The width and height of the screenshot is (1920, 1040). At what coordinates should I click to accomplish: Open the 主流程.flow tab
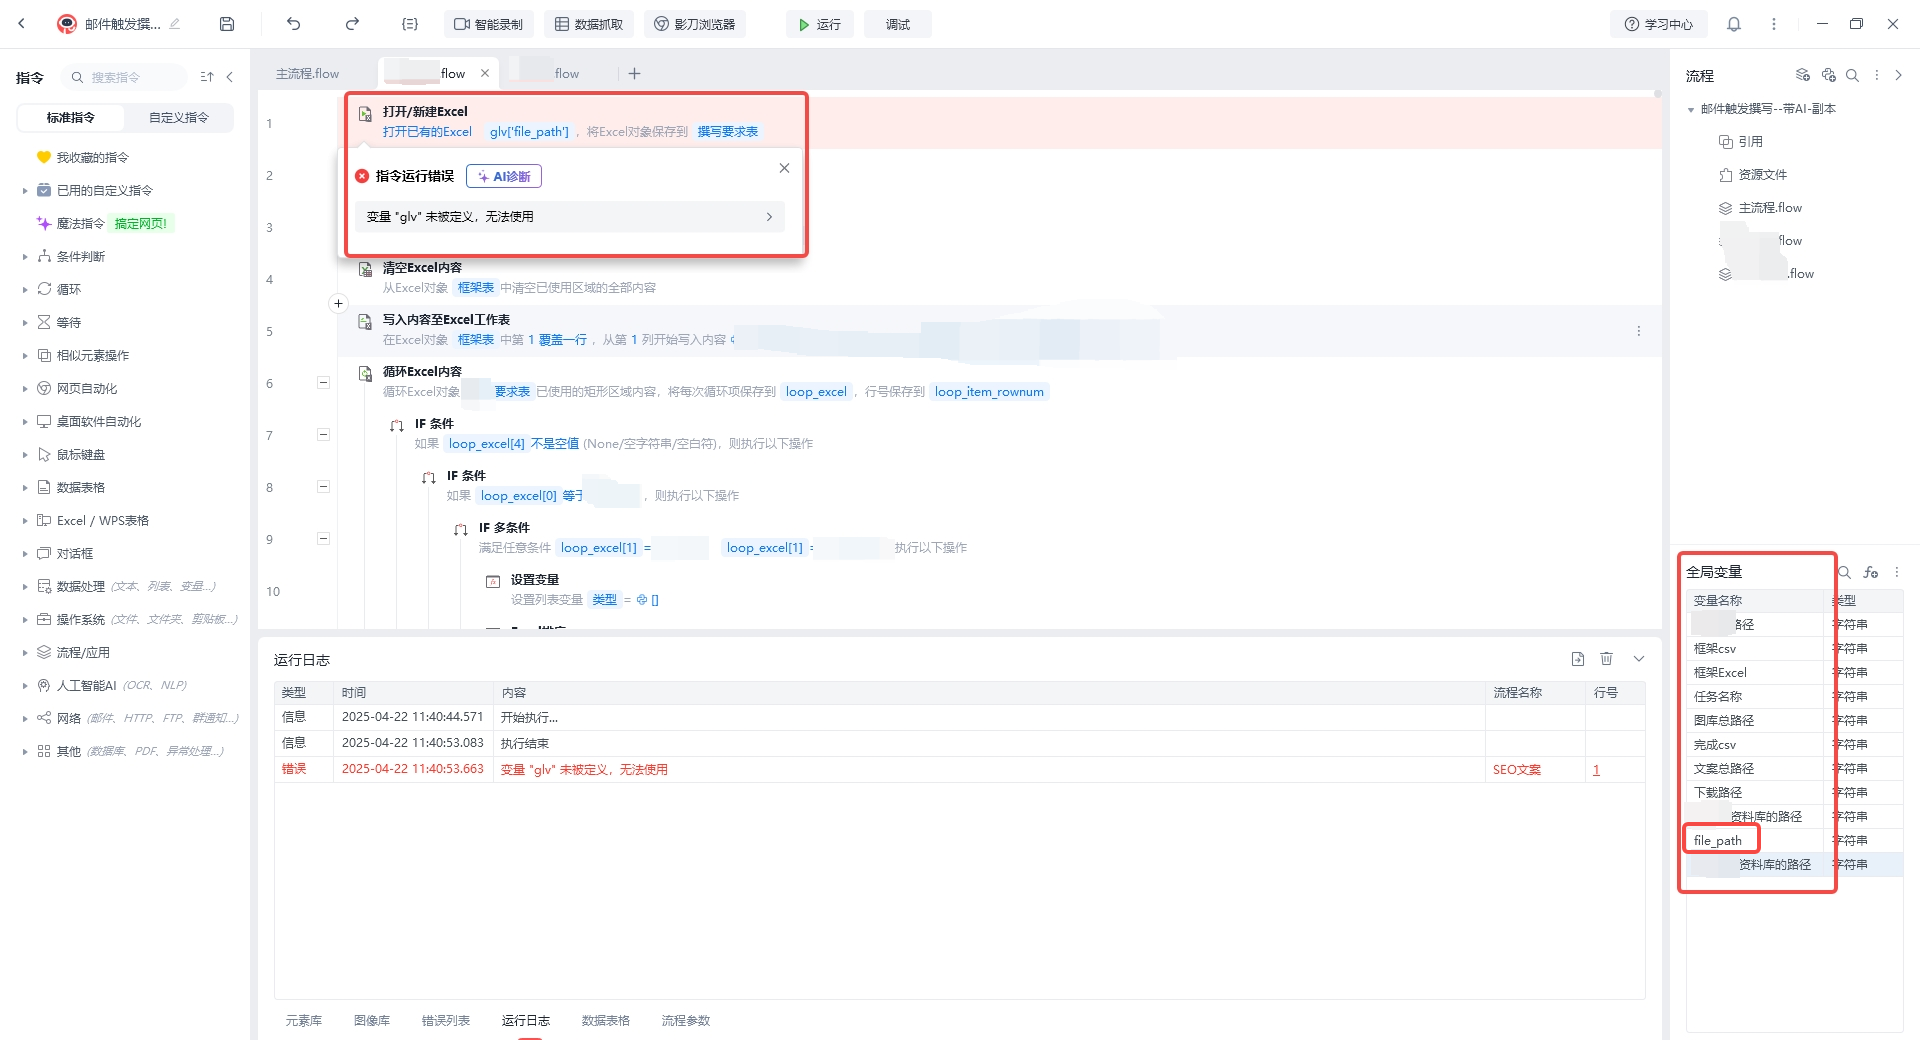308,74
